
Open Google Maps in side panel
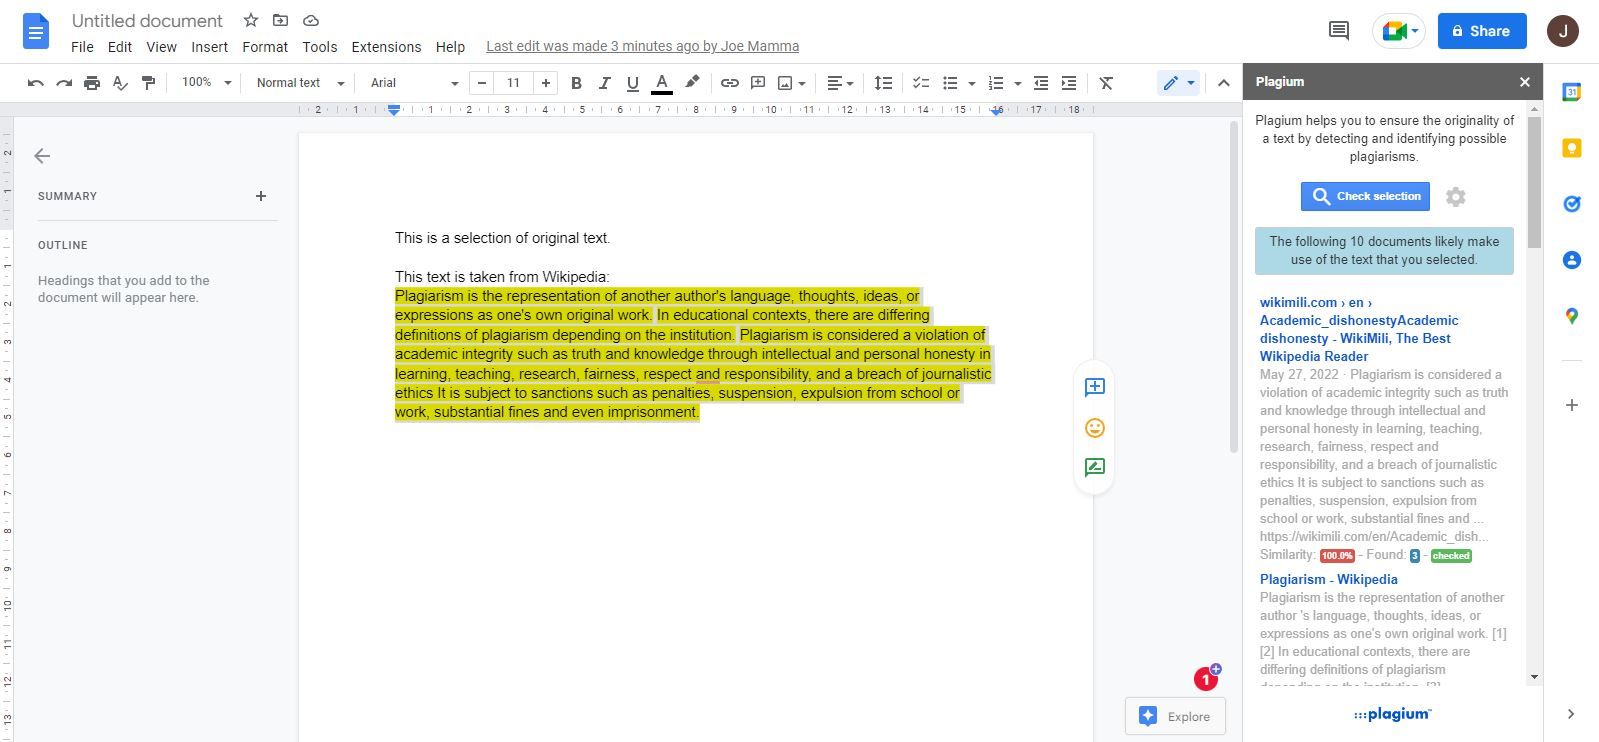pyautogui.click(x=1572, y=316)
